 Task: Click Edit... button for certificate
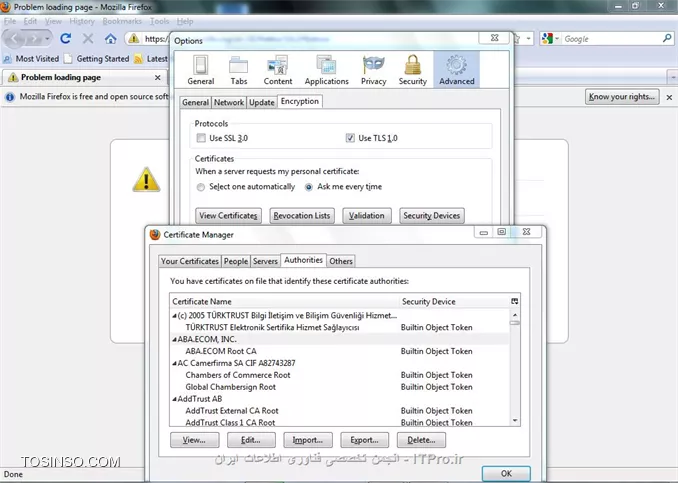251,440
